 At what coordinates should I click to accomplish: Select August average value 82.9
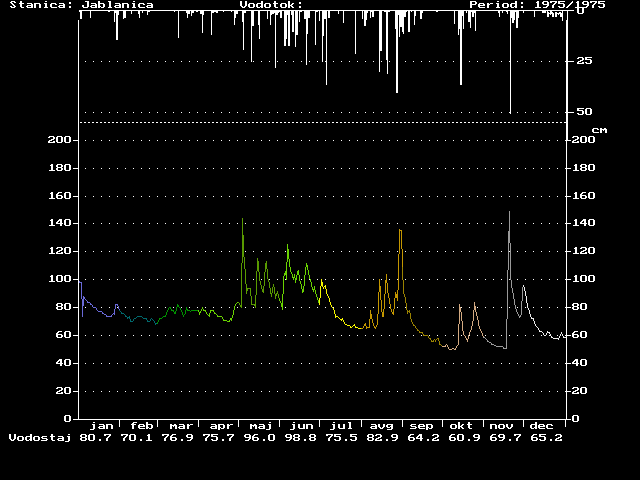(x=382, y=438)
